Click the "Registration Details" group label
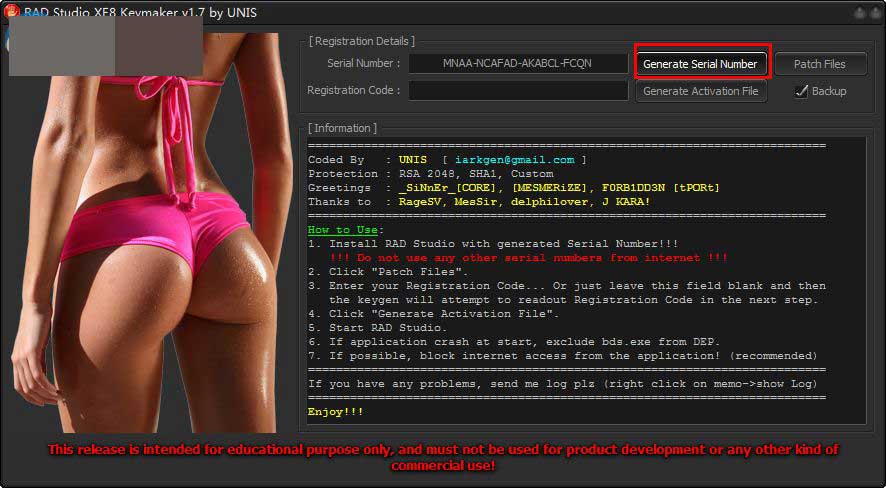This screenshot has height=488, width=886. click(x=361, y=41)
